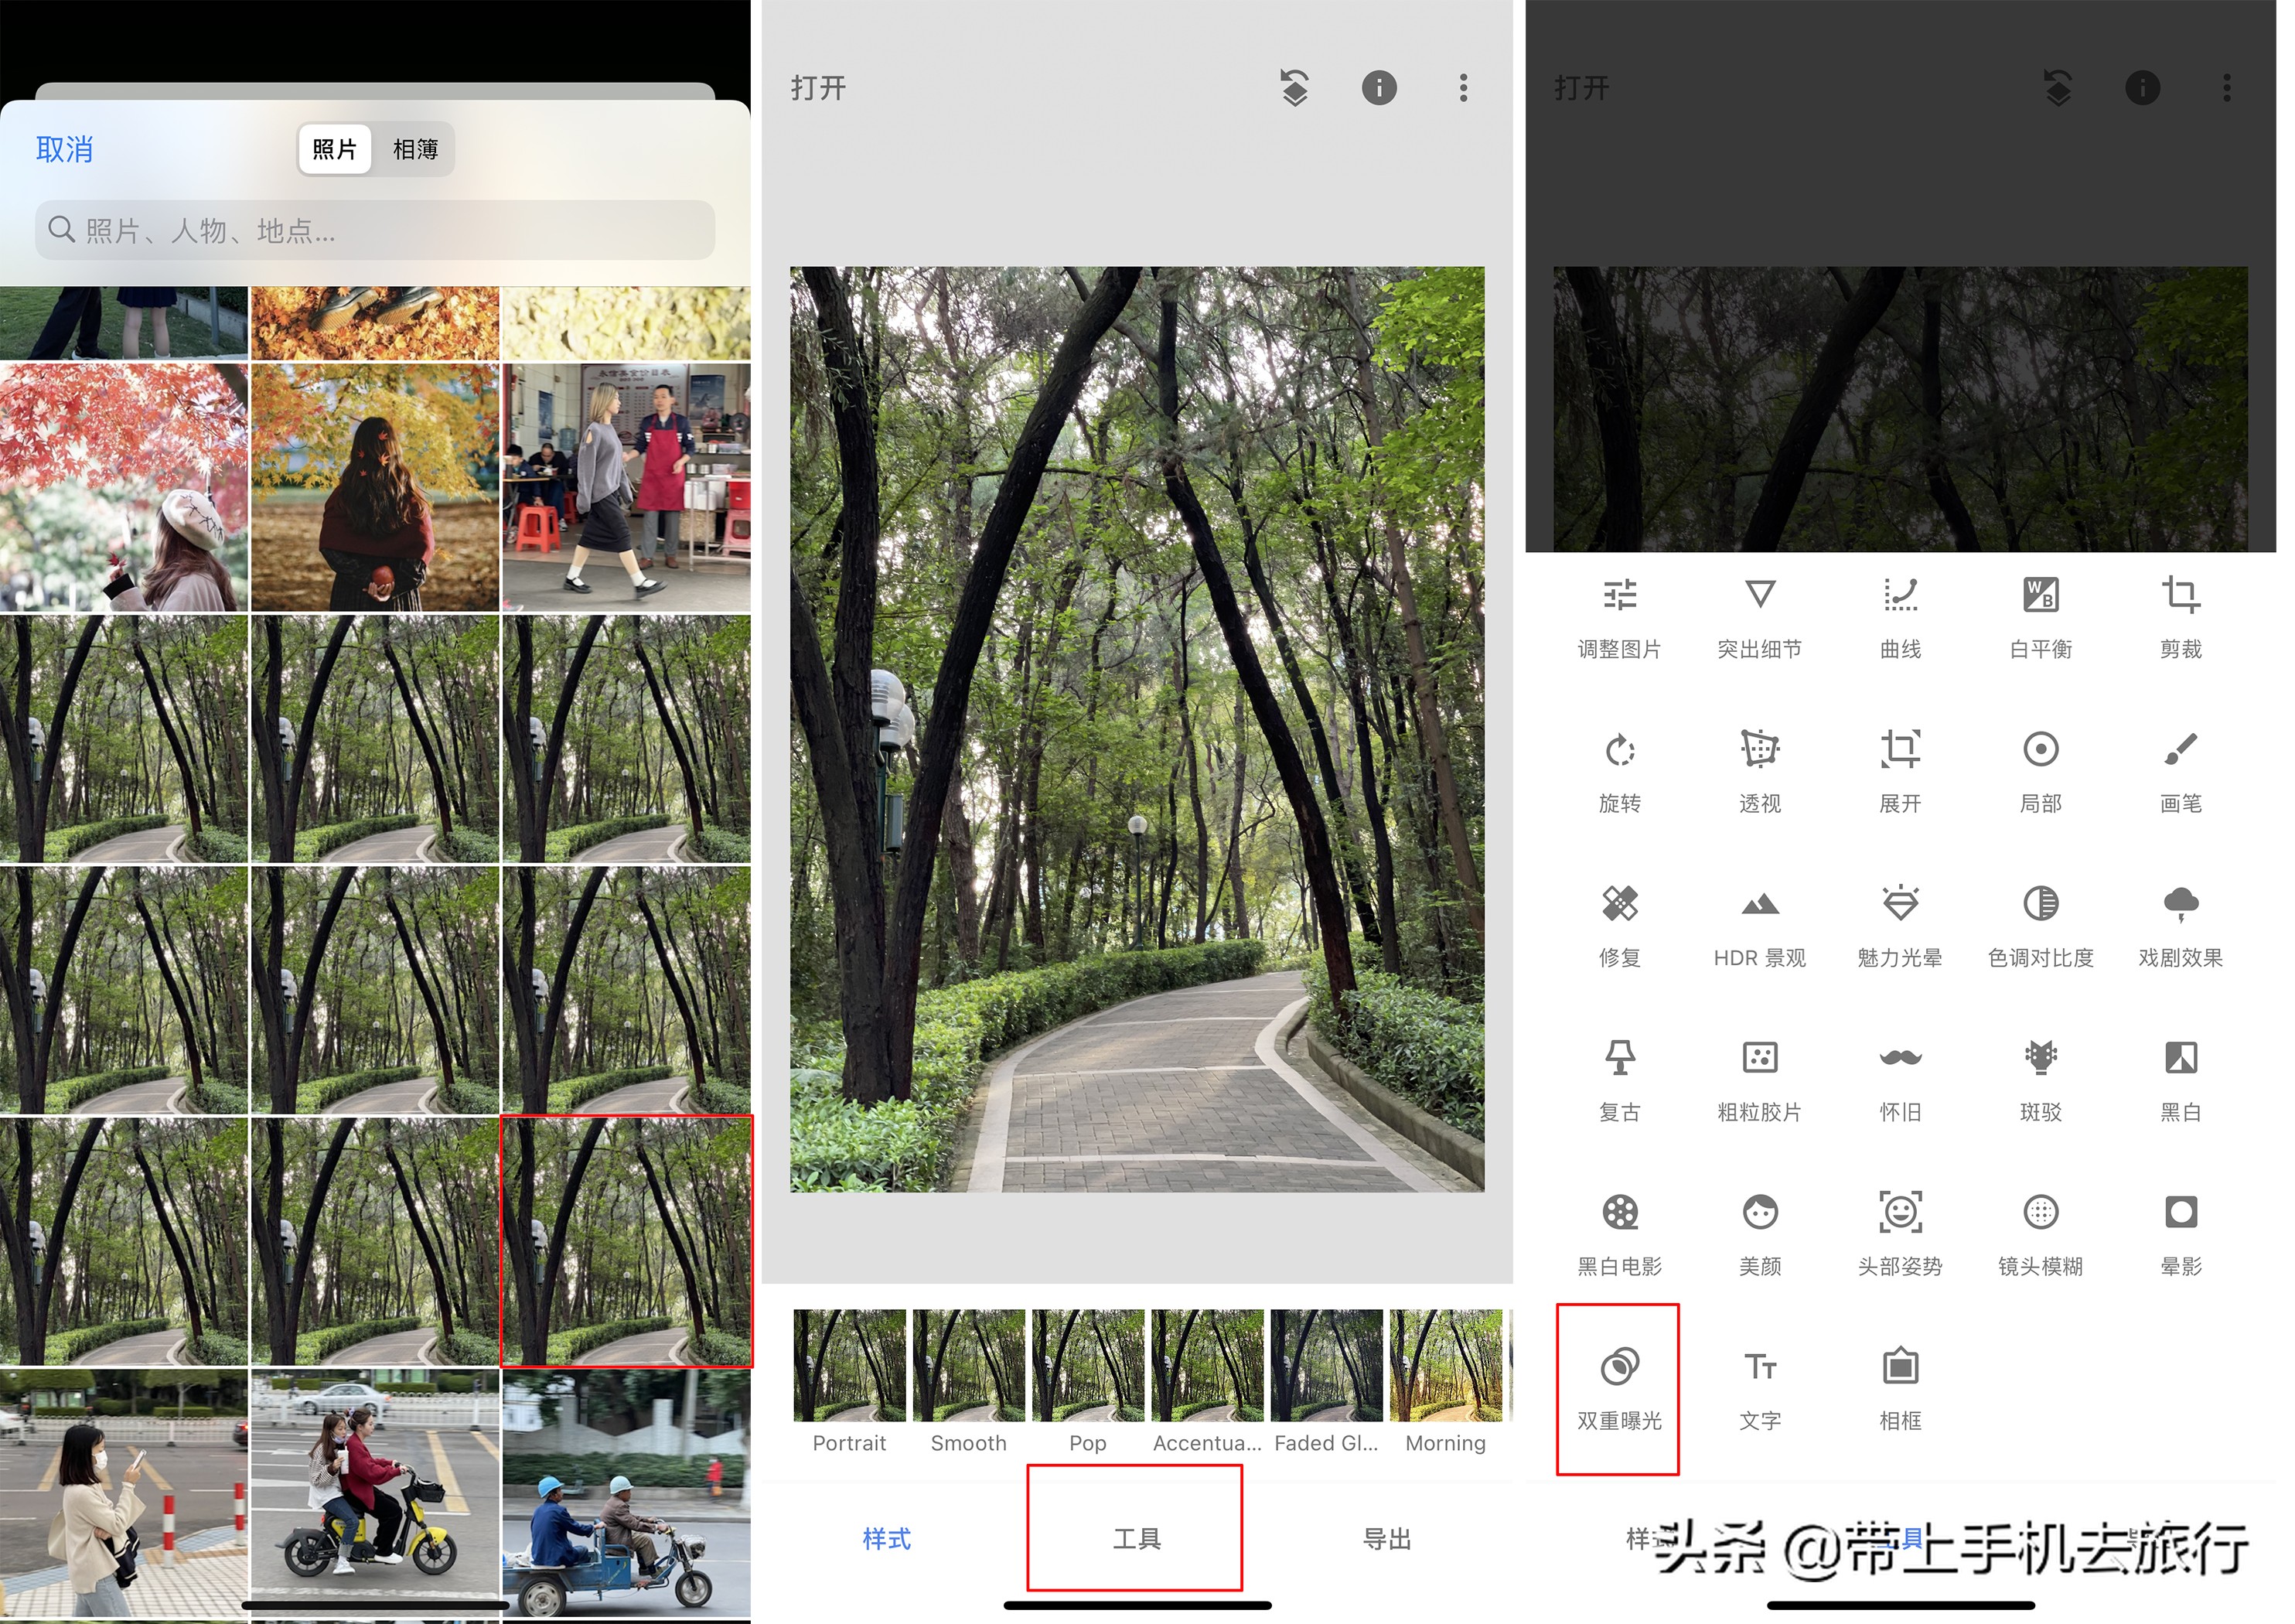Open the 曲线 curves tool

pyautogui.click(x=1900, y=618)
